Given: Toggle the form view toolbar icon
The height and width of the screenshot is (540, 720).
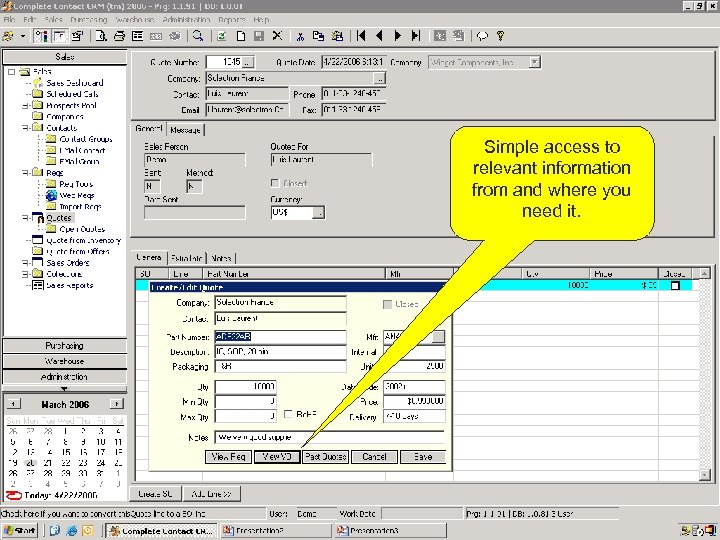Looking at the screenshot, I should pyautogui.click(x=60, y=36).
